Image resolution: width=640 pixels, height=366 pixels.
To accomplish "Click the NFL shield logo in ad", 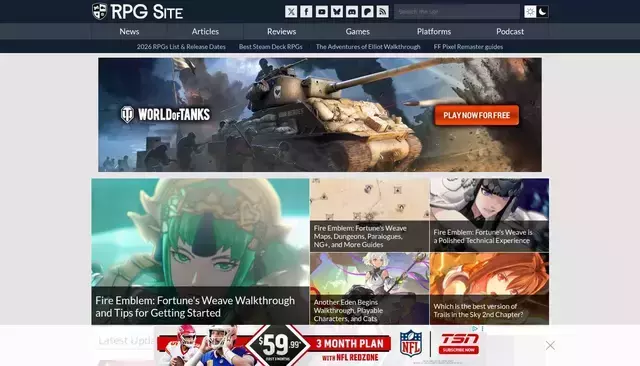I will pyautogui.click(x=411, y=343).
